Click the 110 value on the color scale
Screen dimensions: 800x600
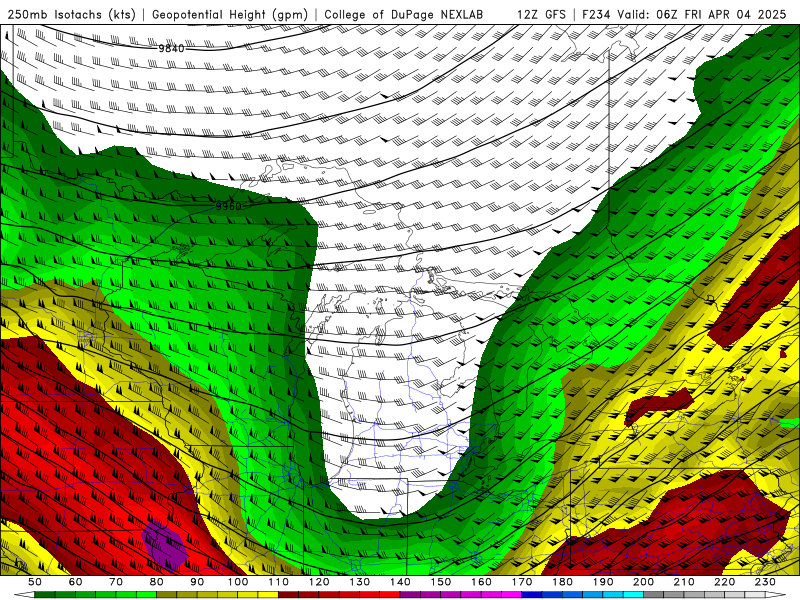pyautogui.click(x=278, y=582)
